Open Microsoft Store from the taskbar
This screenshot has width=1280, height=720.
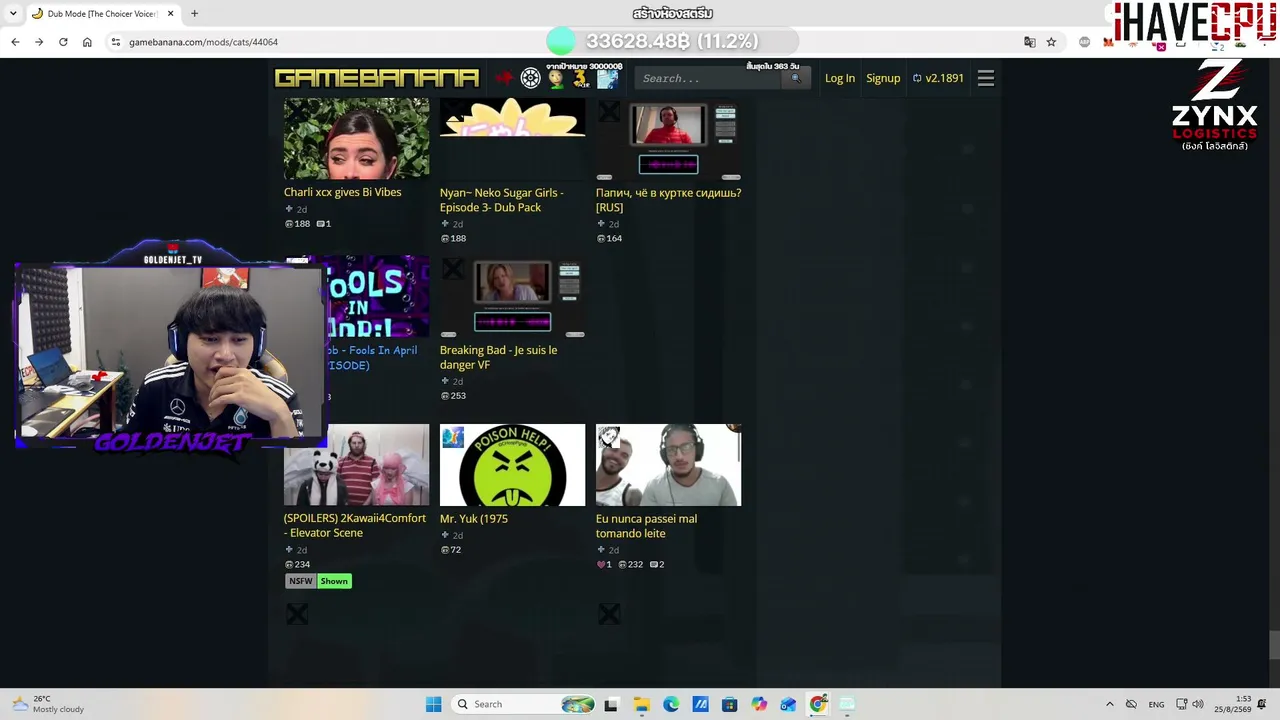729,704
